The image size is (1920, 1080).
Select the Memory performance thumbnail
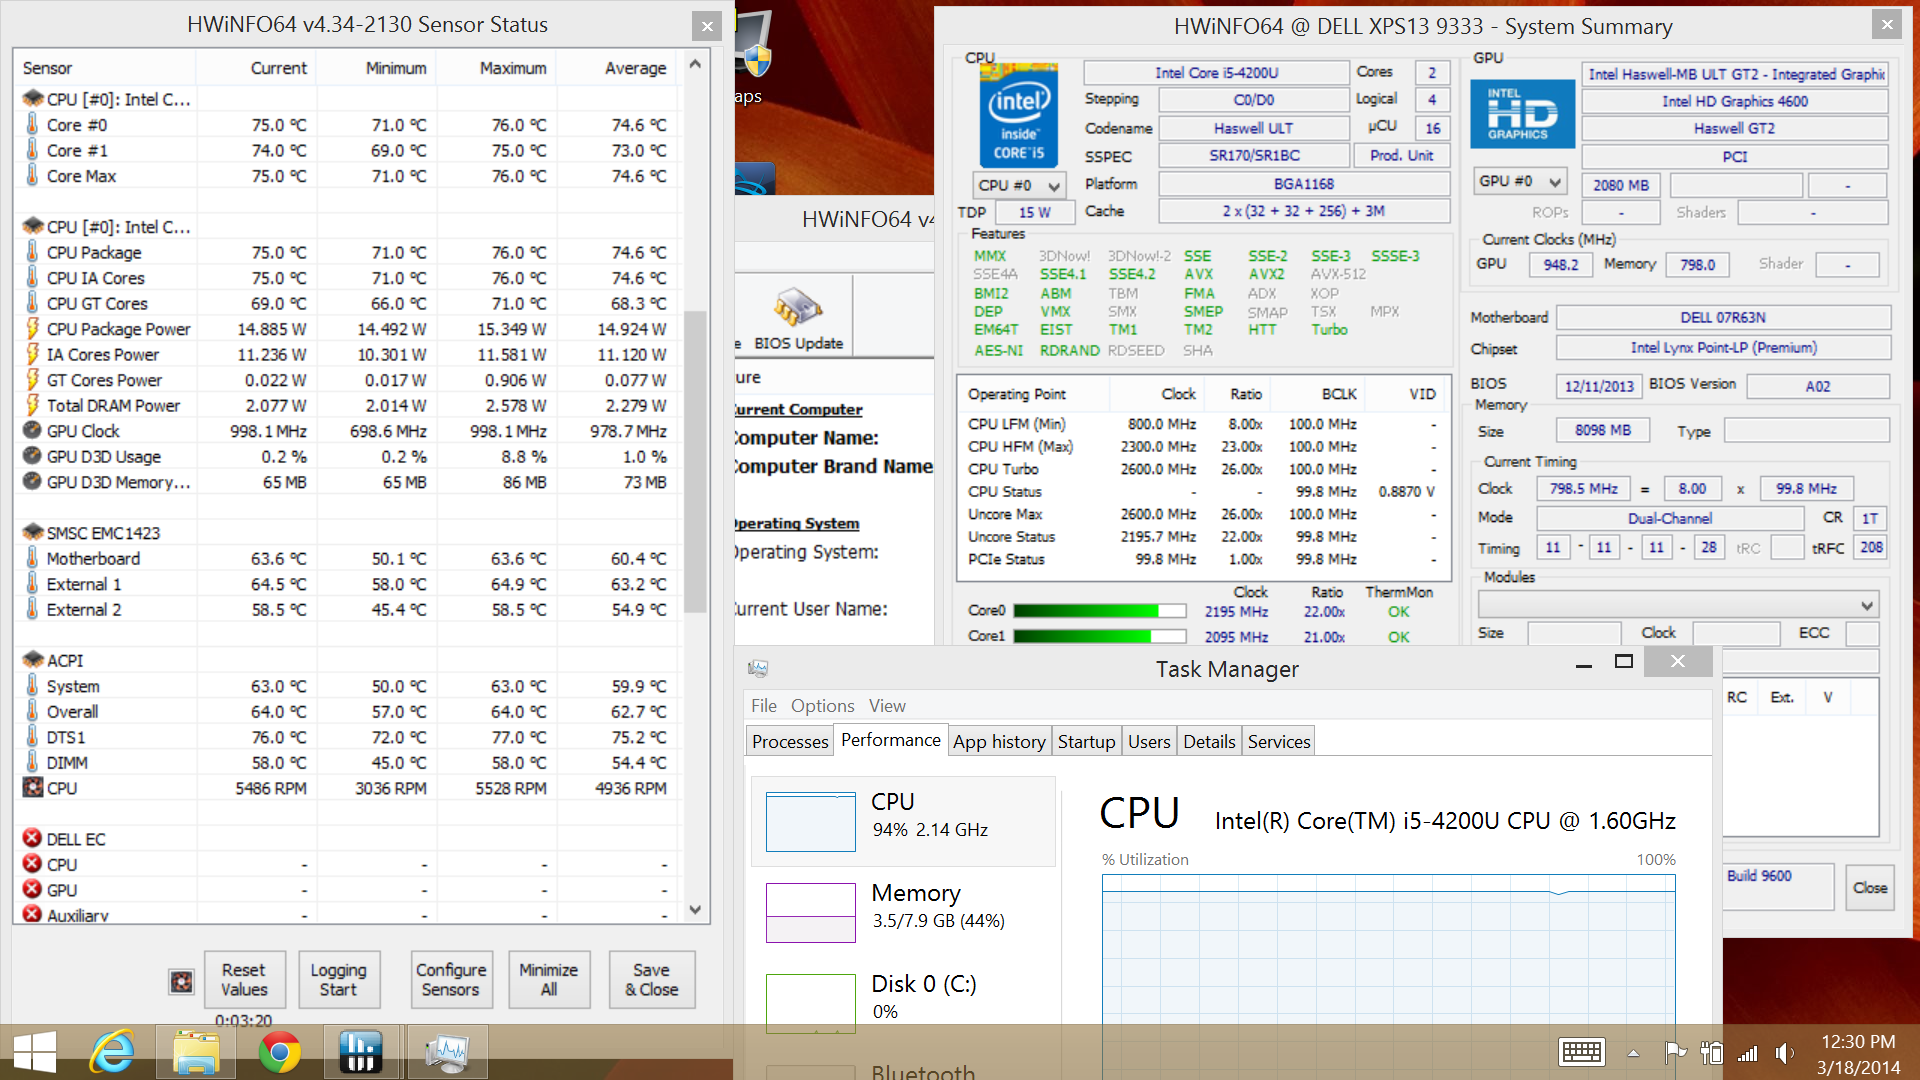pyautogui.click(x=811, y=912)
